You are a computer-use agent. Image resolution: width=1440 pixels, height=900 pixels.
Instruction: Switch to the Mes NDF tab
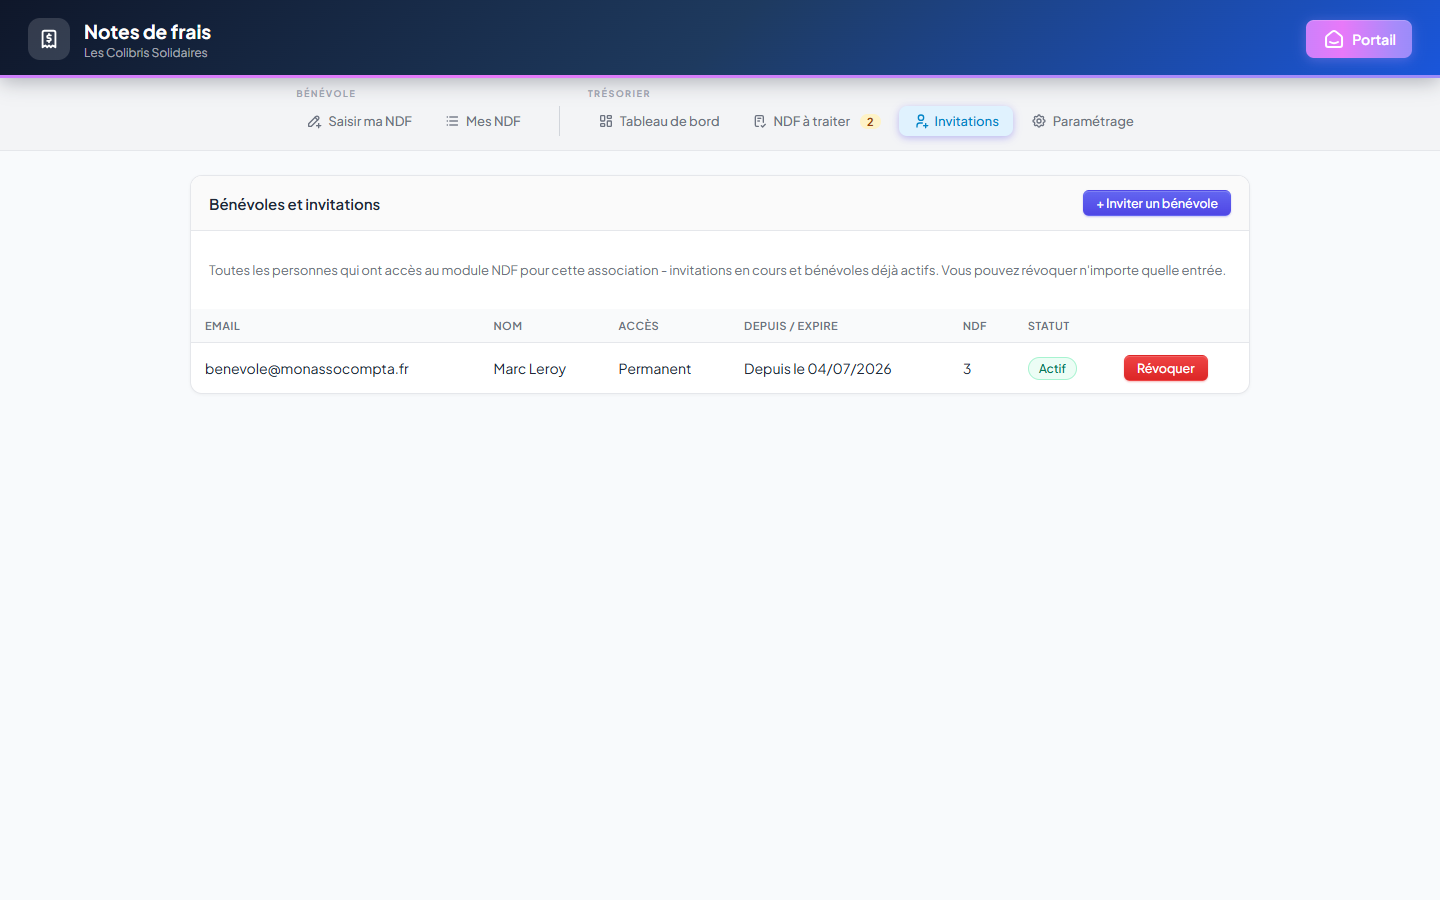tap(483, 121)
